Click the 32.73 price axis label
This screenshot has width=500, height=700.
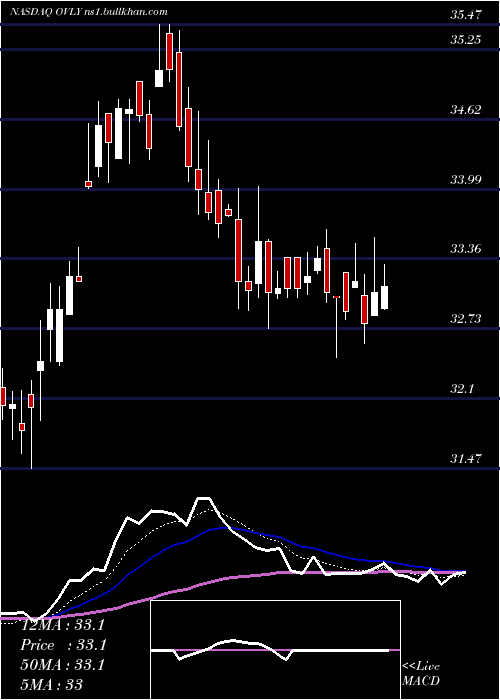click(466, 319)
